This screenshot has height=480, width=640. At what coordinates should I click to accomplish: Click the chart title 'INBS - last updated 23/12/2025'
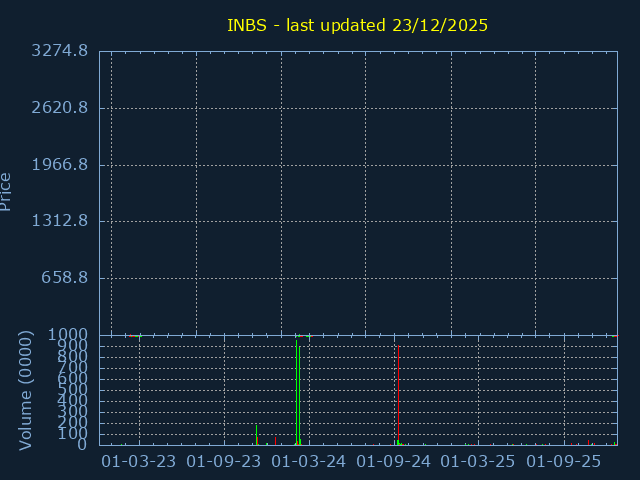tap(357, 25)
